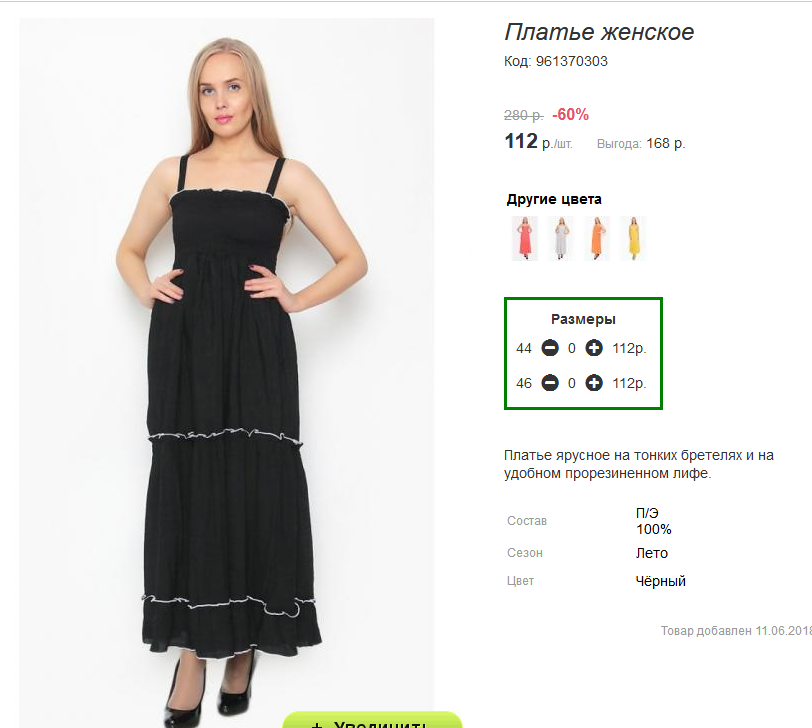Click the size 46 quantity value

point(572,384)
